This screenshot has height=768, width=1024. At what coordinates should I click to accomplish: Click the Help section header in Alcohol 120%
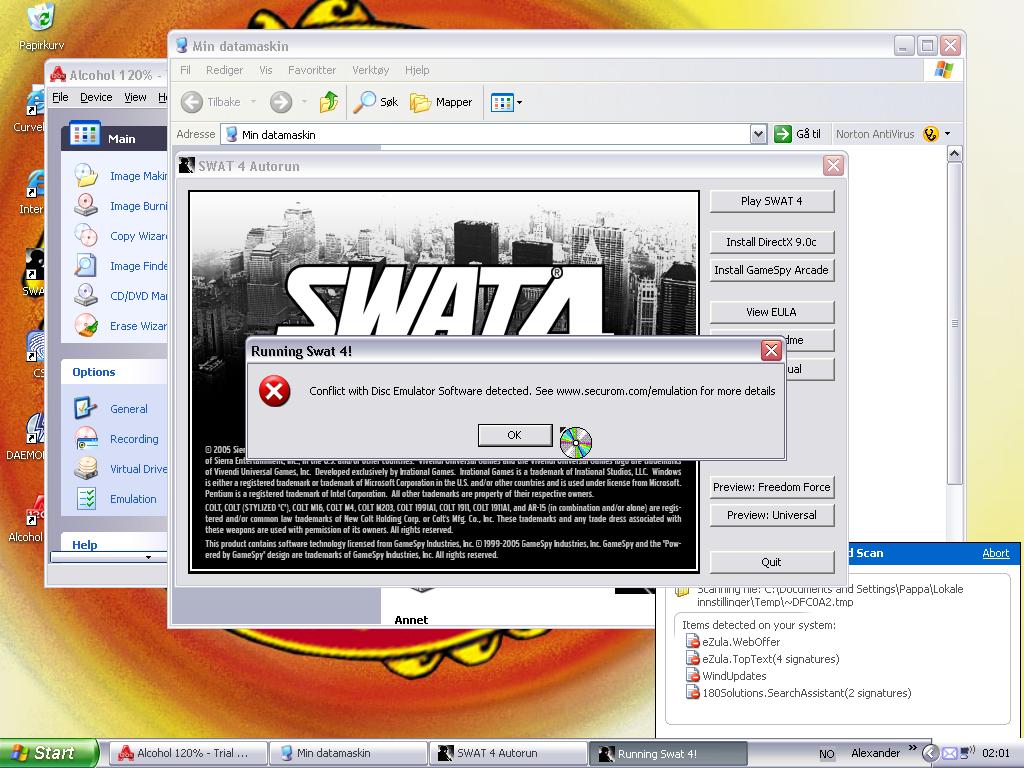point(84,545)
